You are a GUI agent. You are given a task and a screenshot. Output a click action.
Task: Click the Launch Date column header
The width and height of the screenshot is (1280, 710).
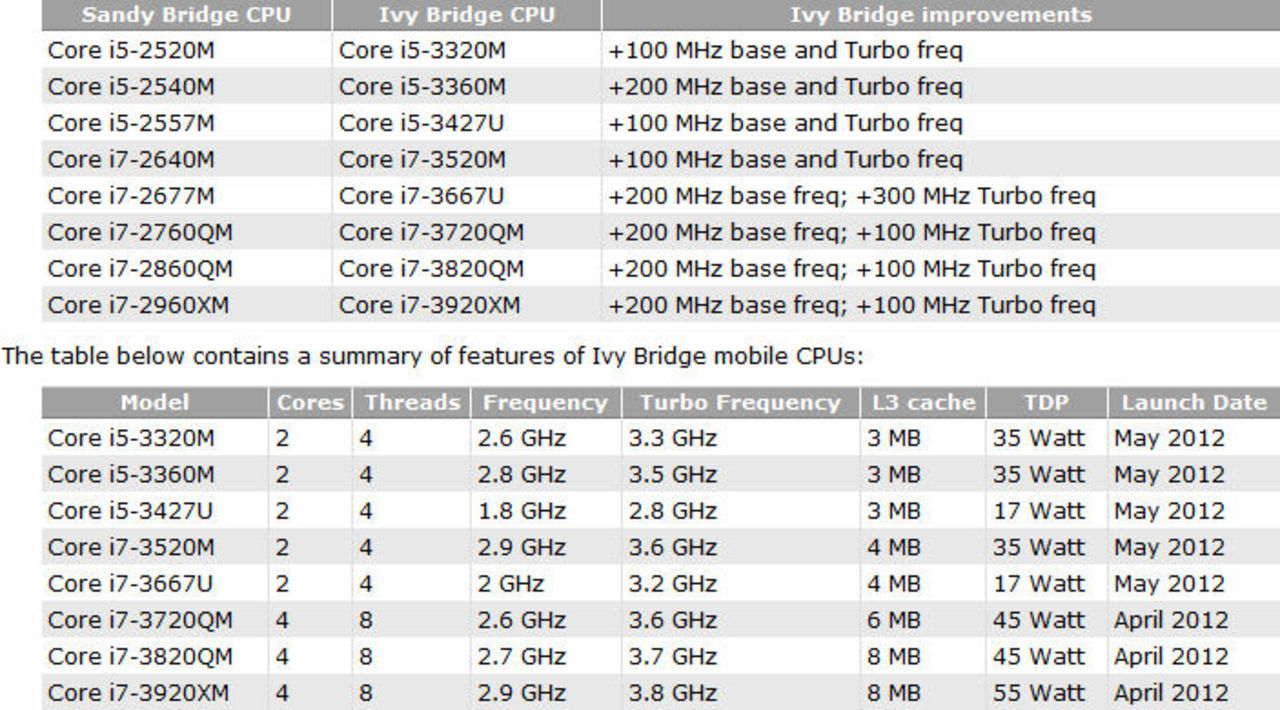[x=1193, y=403]
